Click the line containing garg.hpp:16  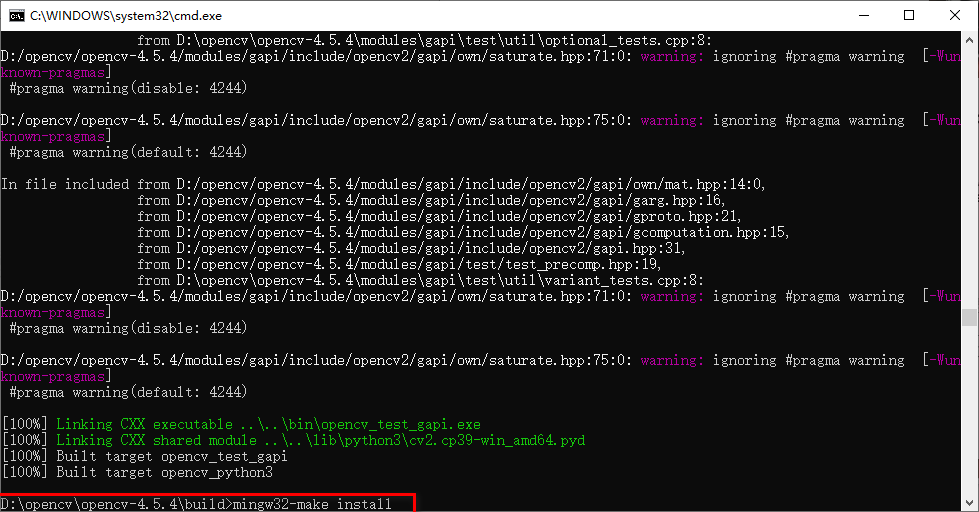[x=431, y=200]
